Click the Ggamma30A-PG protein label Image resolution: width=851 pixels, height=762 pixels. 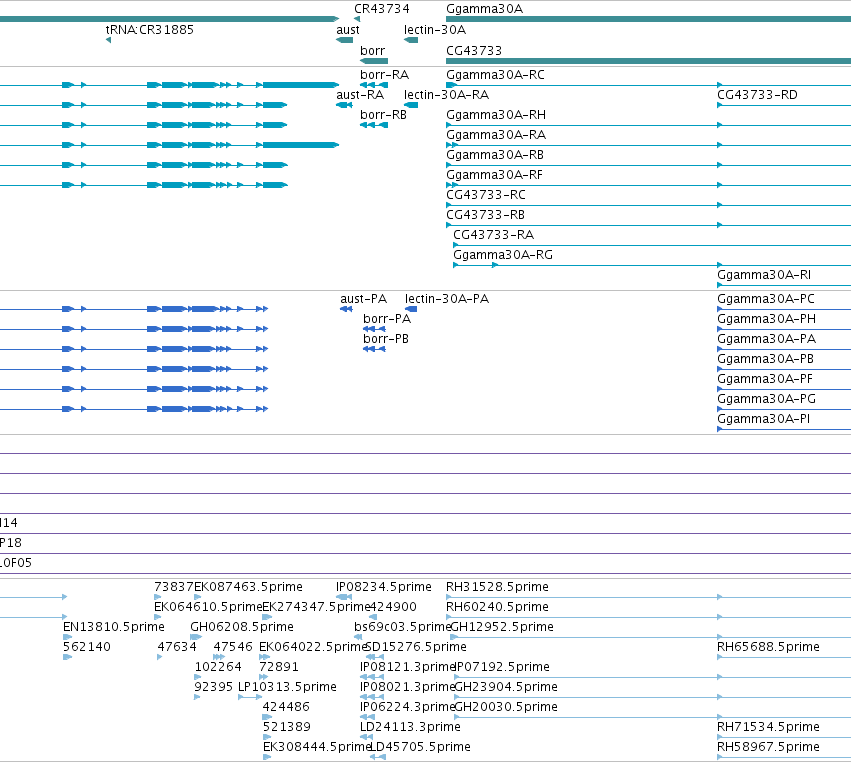pyautogui.click(x=766, y=399)
